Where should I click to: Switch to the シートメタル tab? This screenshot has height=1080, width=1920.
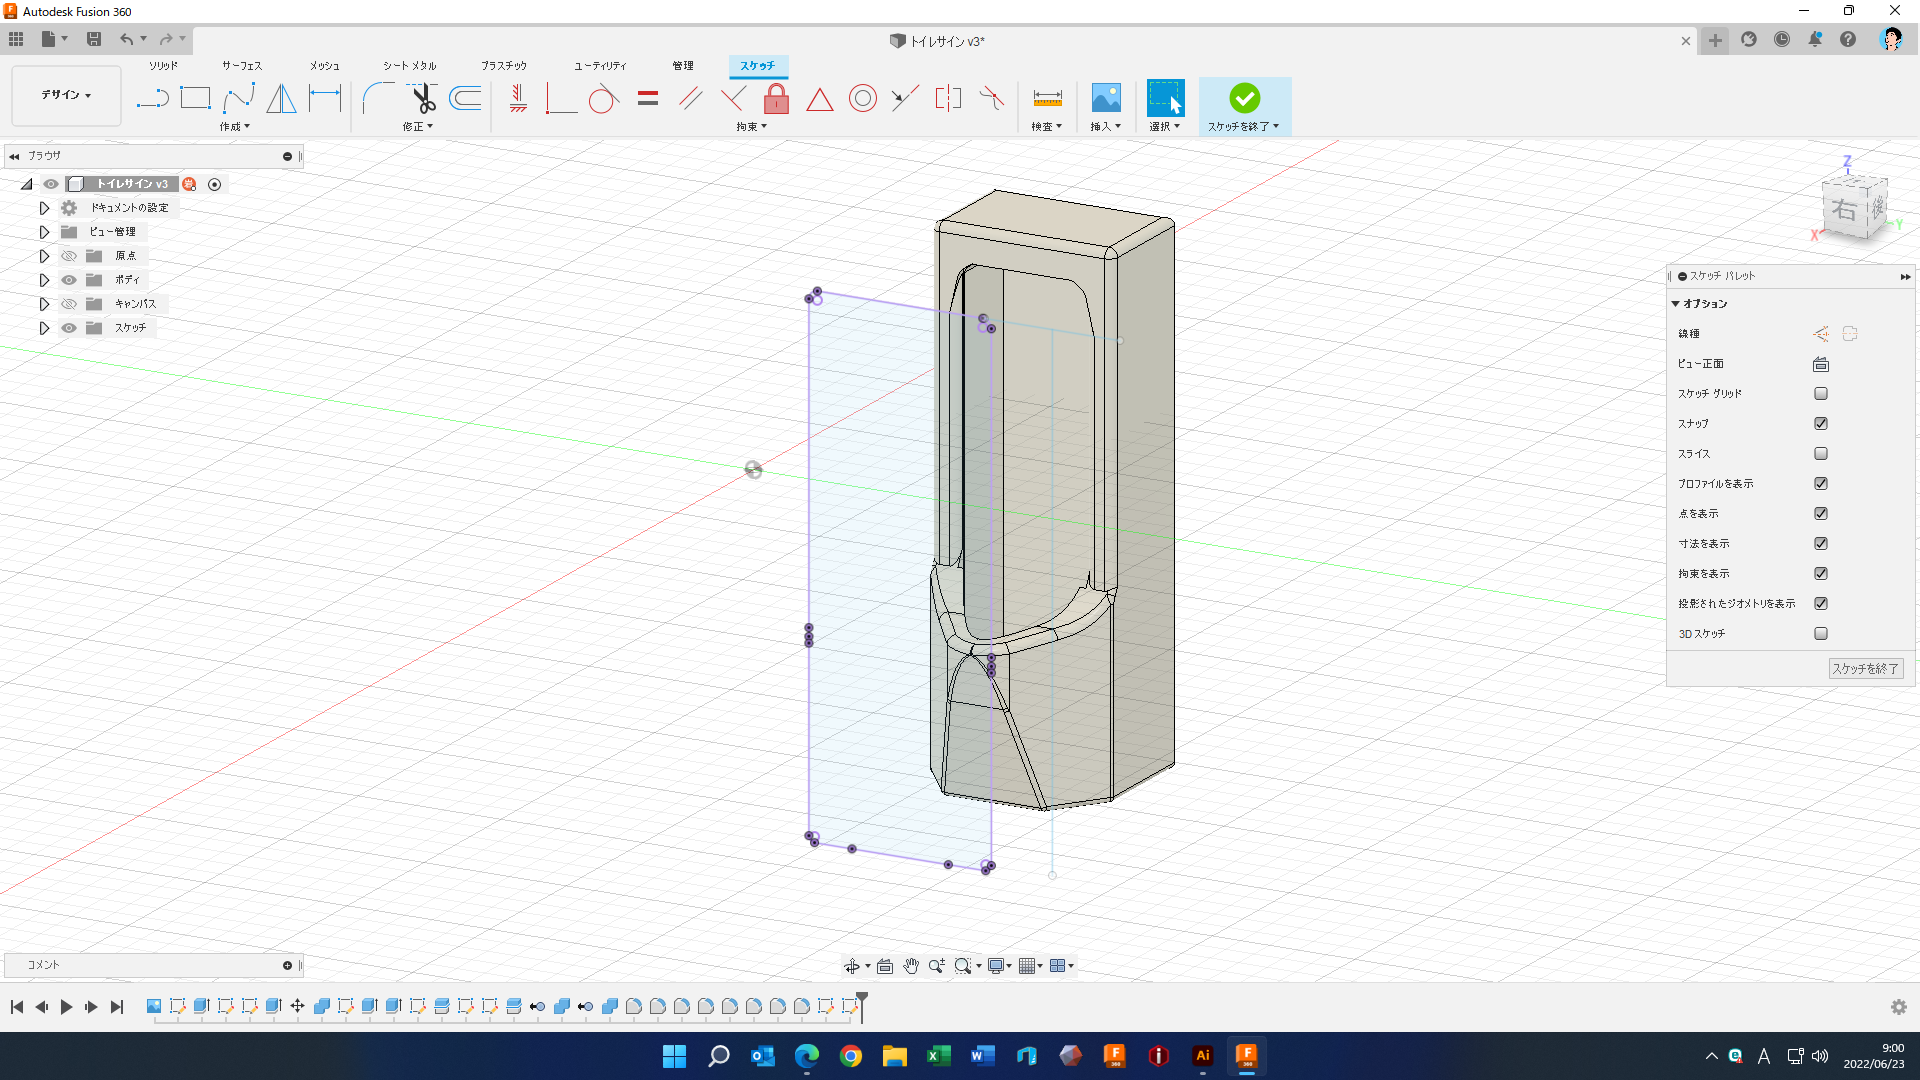tap(409, 66)
